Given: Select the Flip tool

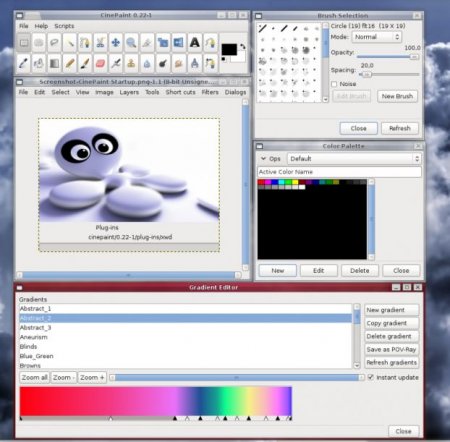Looking at the screenshot, I should pos(178,43).
